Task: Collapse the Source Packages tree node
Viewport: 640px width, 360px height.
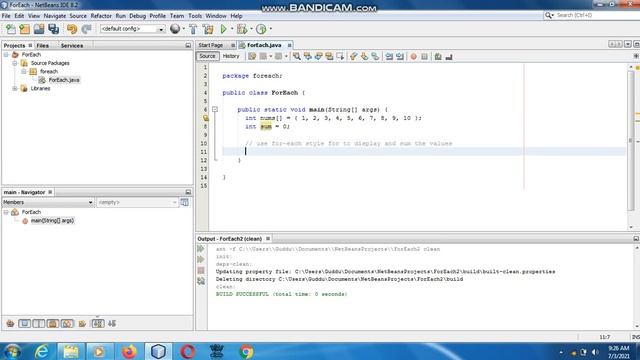Action: coord(15,63)
